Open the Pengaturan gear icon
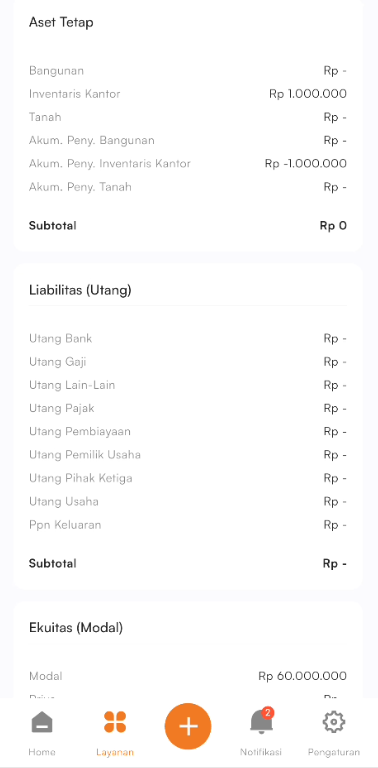Viewport: 378px width, 768px height. [334, 722]
